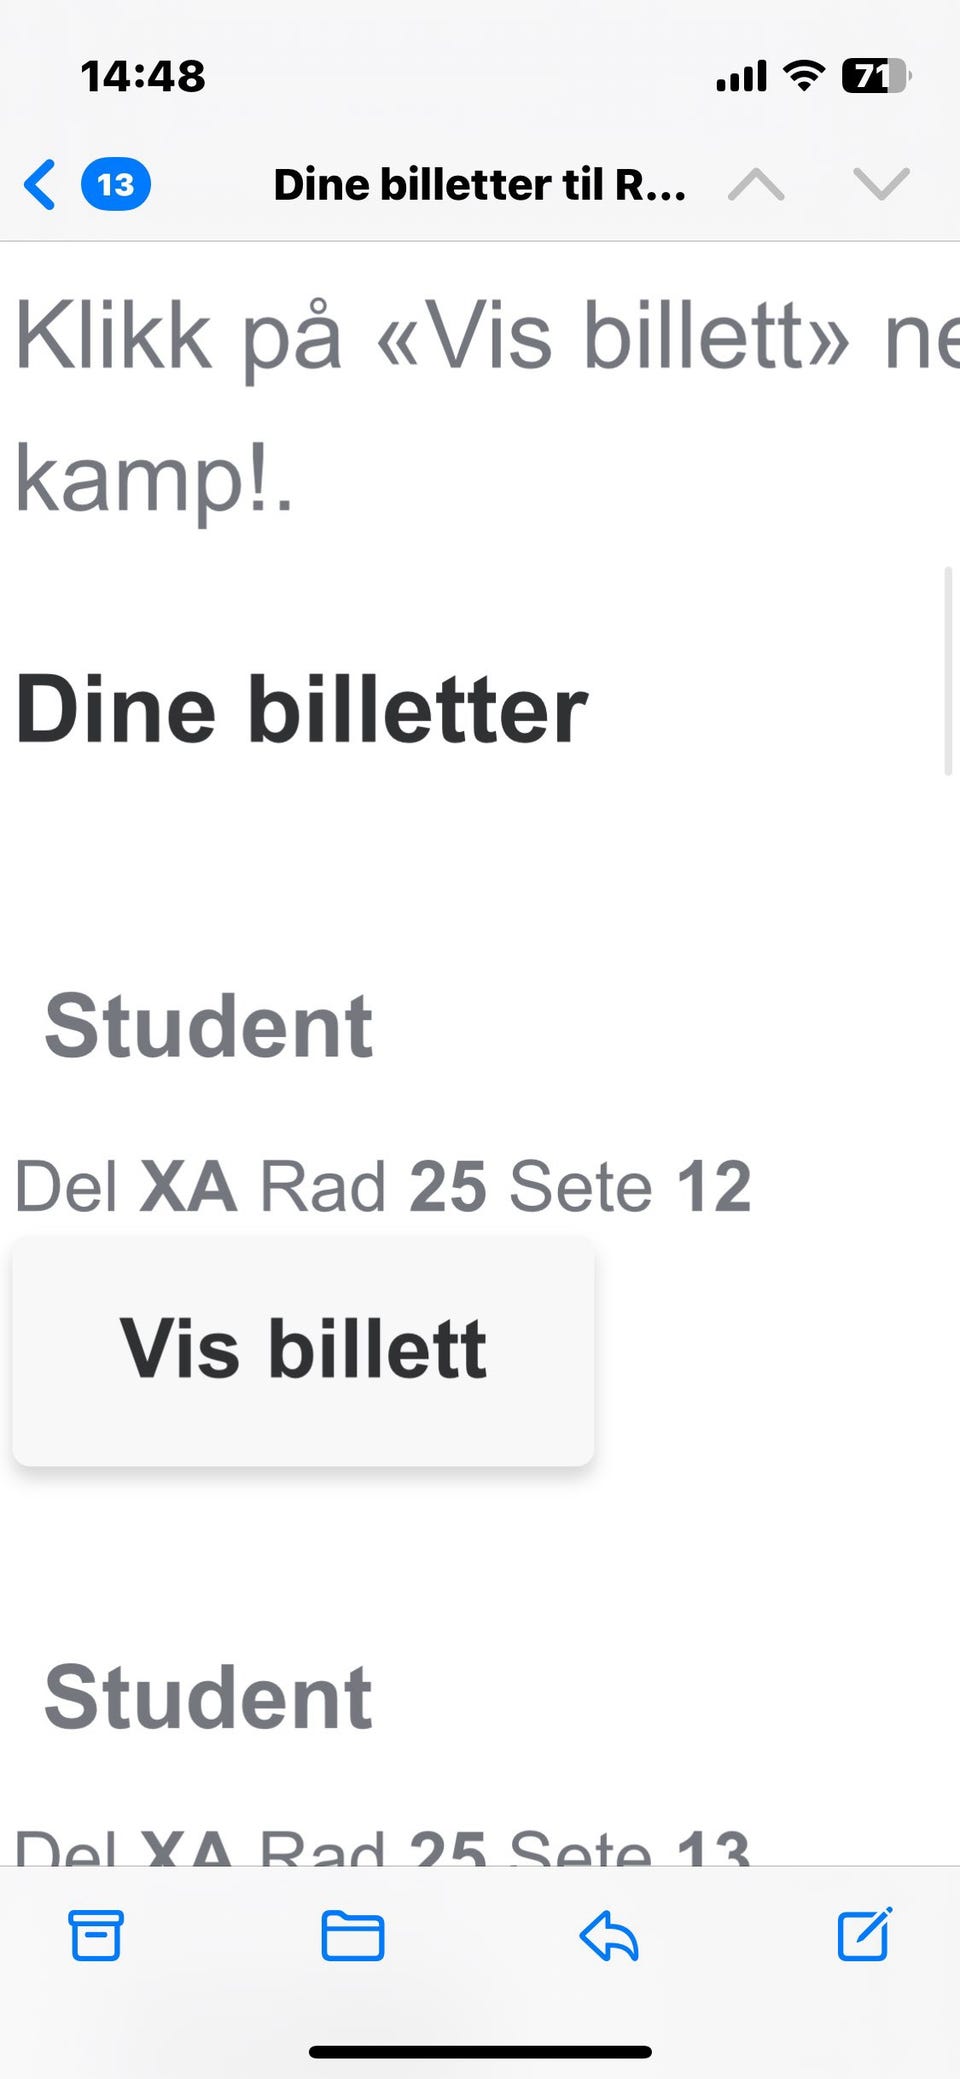Viewport: 960px width, 2079px height.
Task: Select the second Student ticket label
Action: coord(208,1697)
